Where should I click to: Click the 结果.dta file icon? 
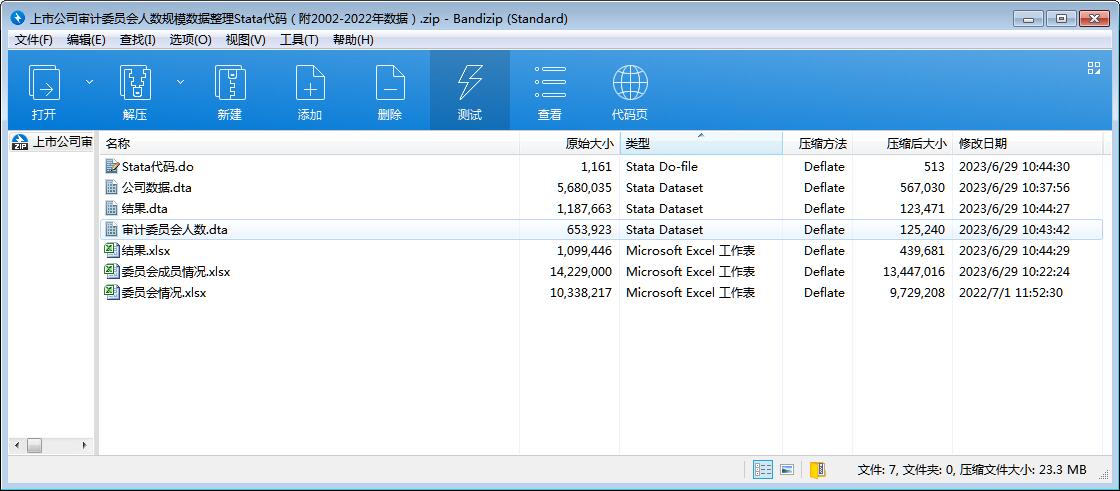coord(111,208)
